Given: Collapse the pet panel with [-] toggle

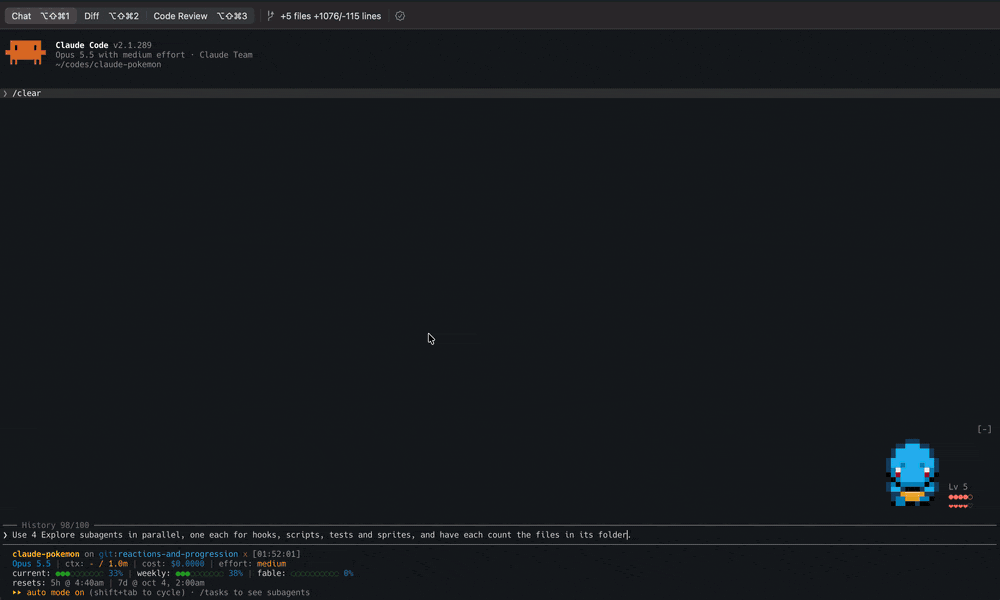Looking at the screenshot, I should 984,429.
